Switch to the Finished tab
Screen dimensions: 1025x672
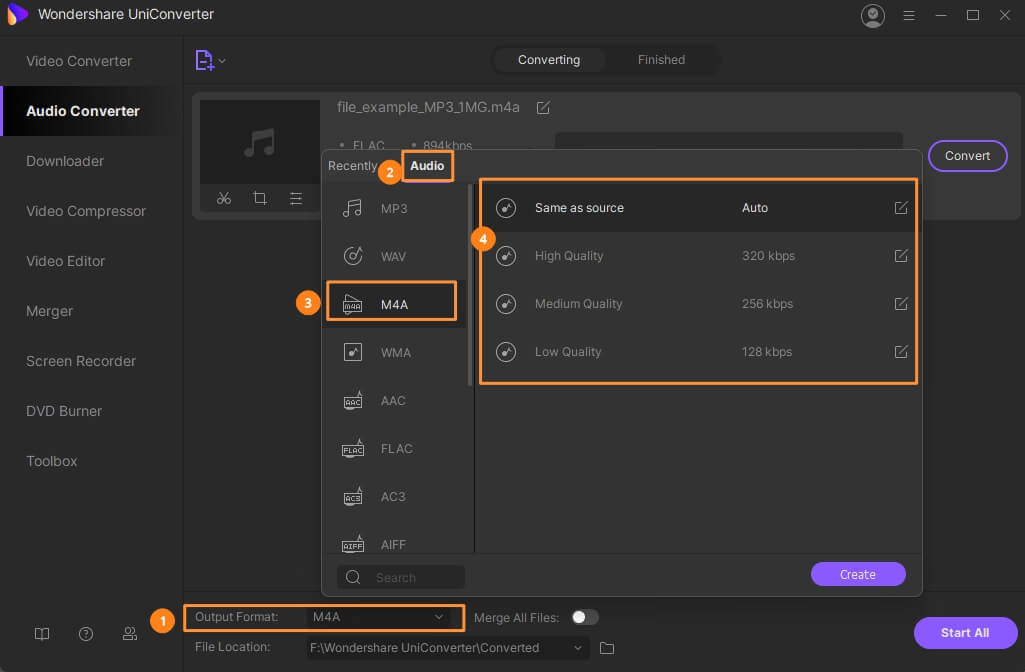coord(661,60)
